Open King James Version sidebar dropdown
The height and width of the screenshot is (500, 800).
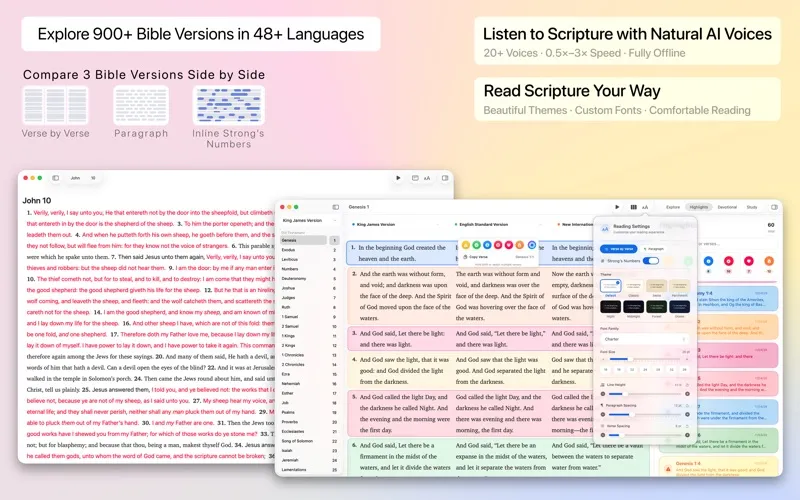click(309, 220)
